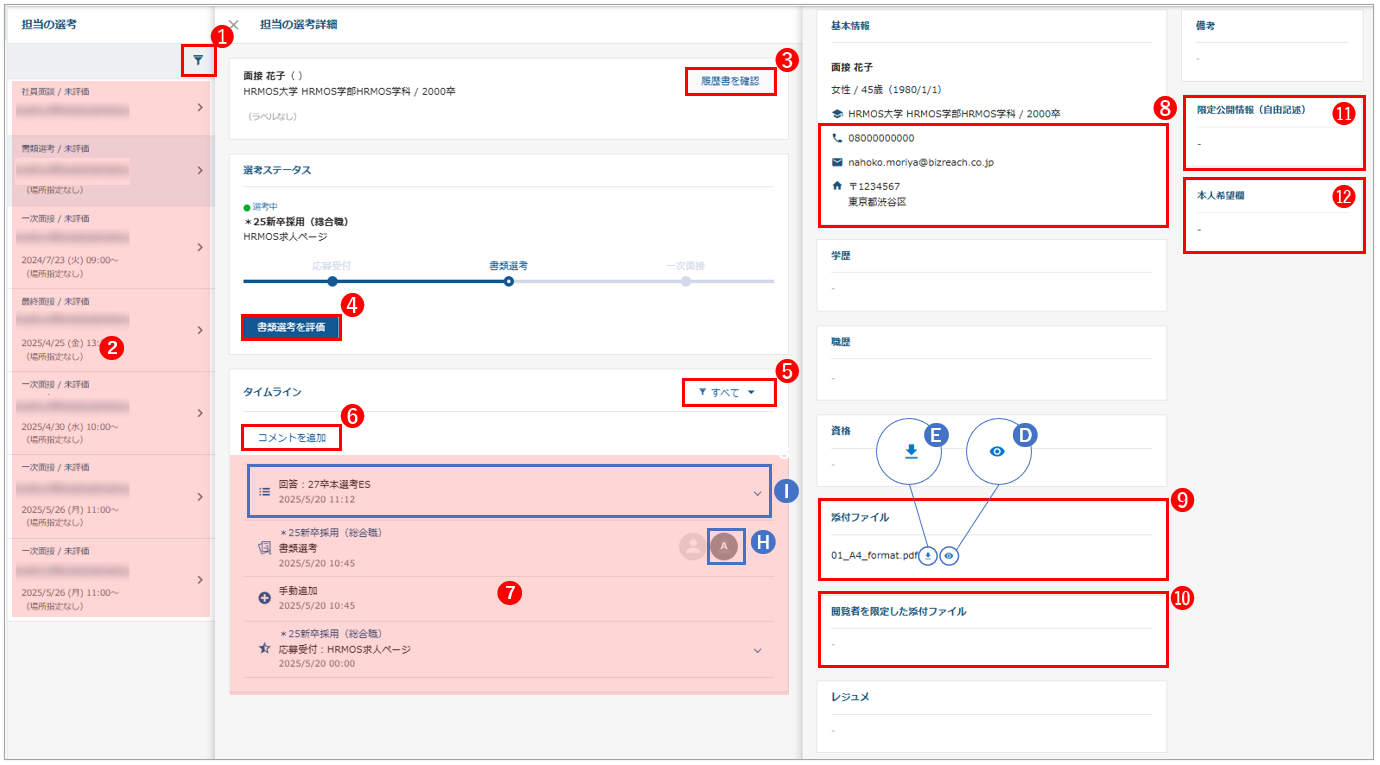Open the すべて timeline filter dropdown
Screen dimensions: 1380x765
click(x=729, y=393)
